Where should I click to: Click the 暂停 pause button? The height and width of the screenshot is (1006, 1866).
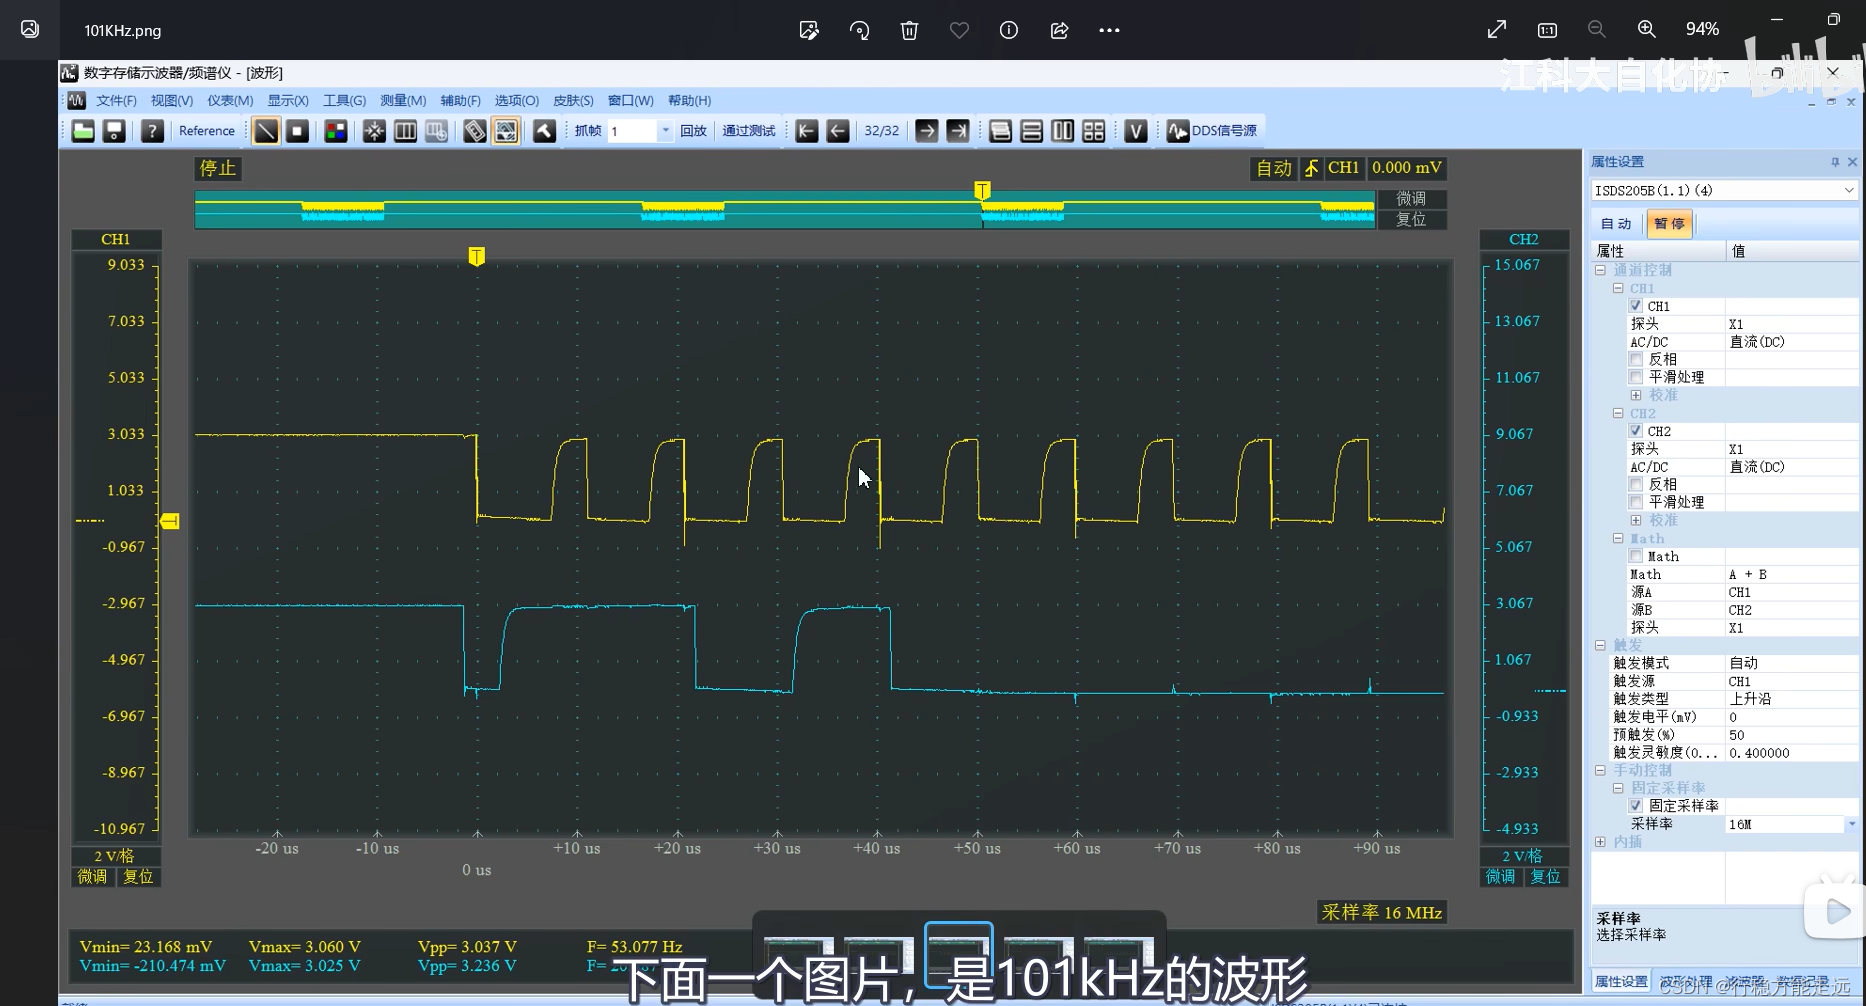click(1669, 224)
